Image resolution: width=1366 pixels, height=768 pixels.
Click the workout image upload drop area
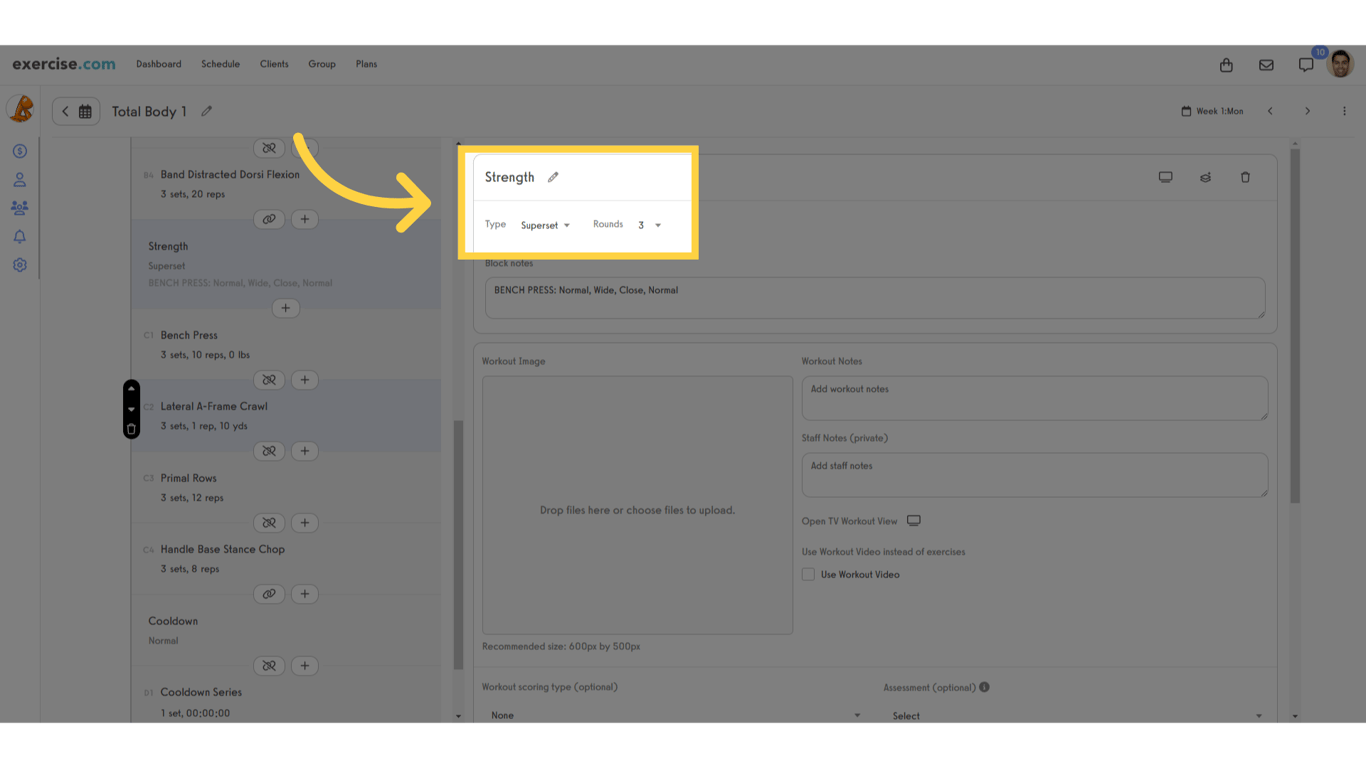637,505
